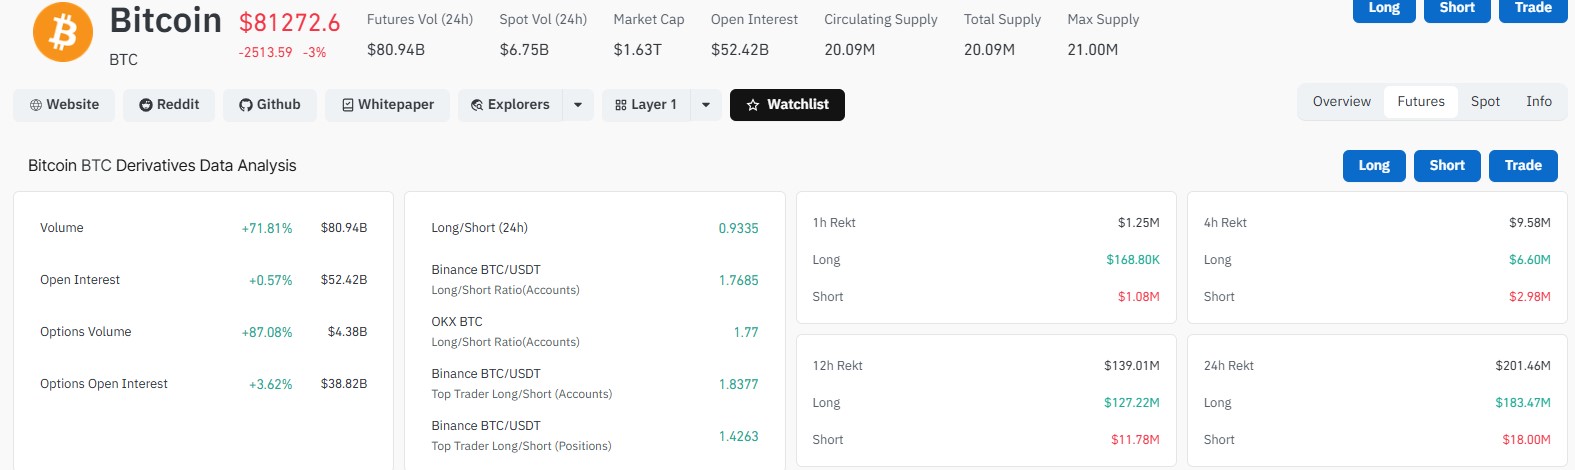
Task: Click the Options Open Interest value $38.82B
Action: [x=344, y=384]
